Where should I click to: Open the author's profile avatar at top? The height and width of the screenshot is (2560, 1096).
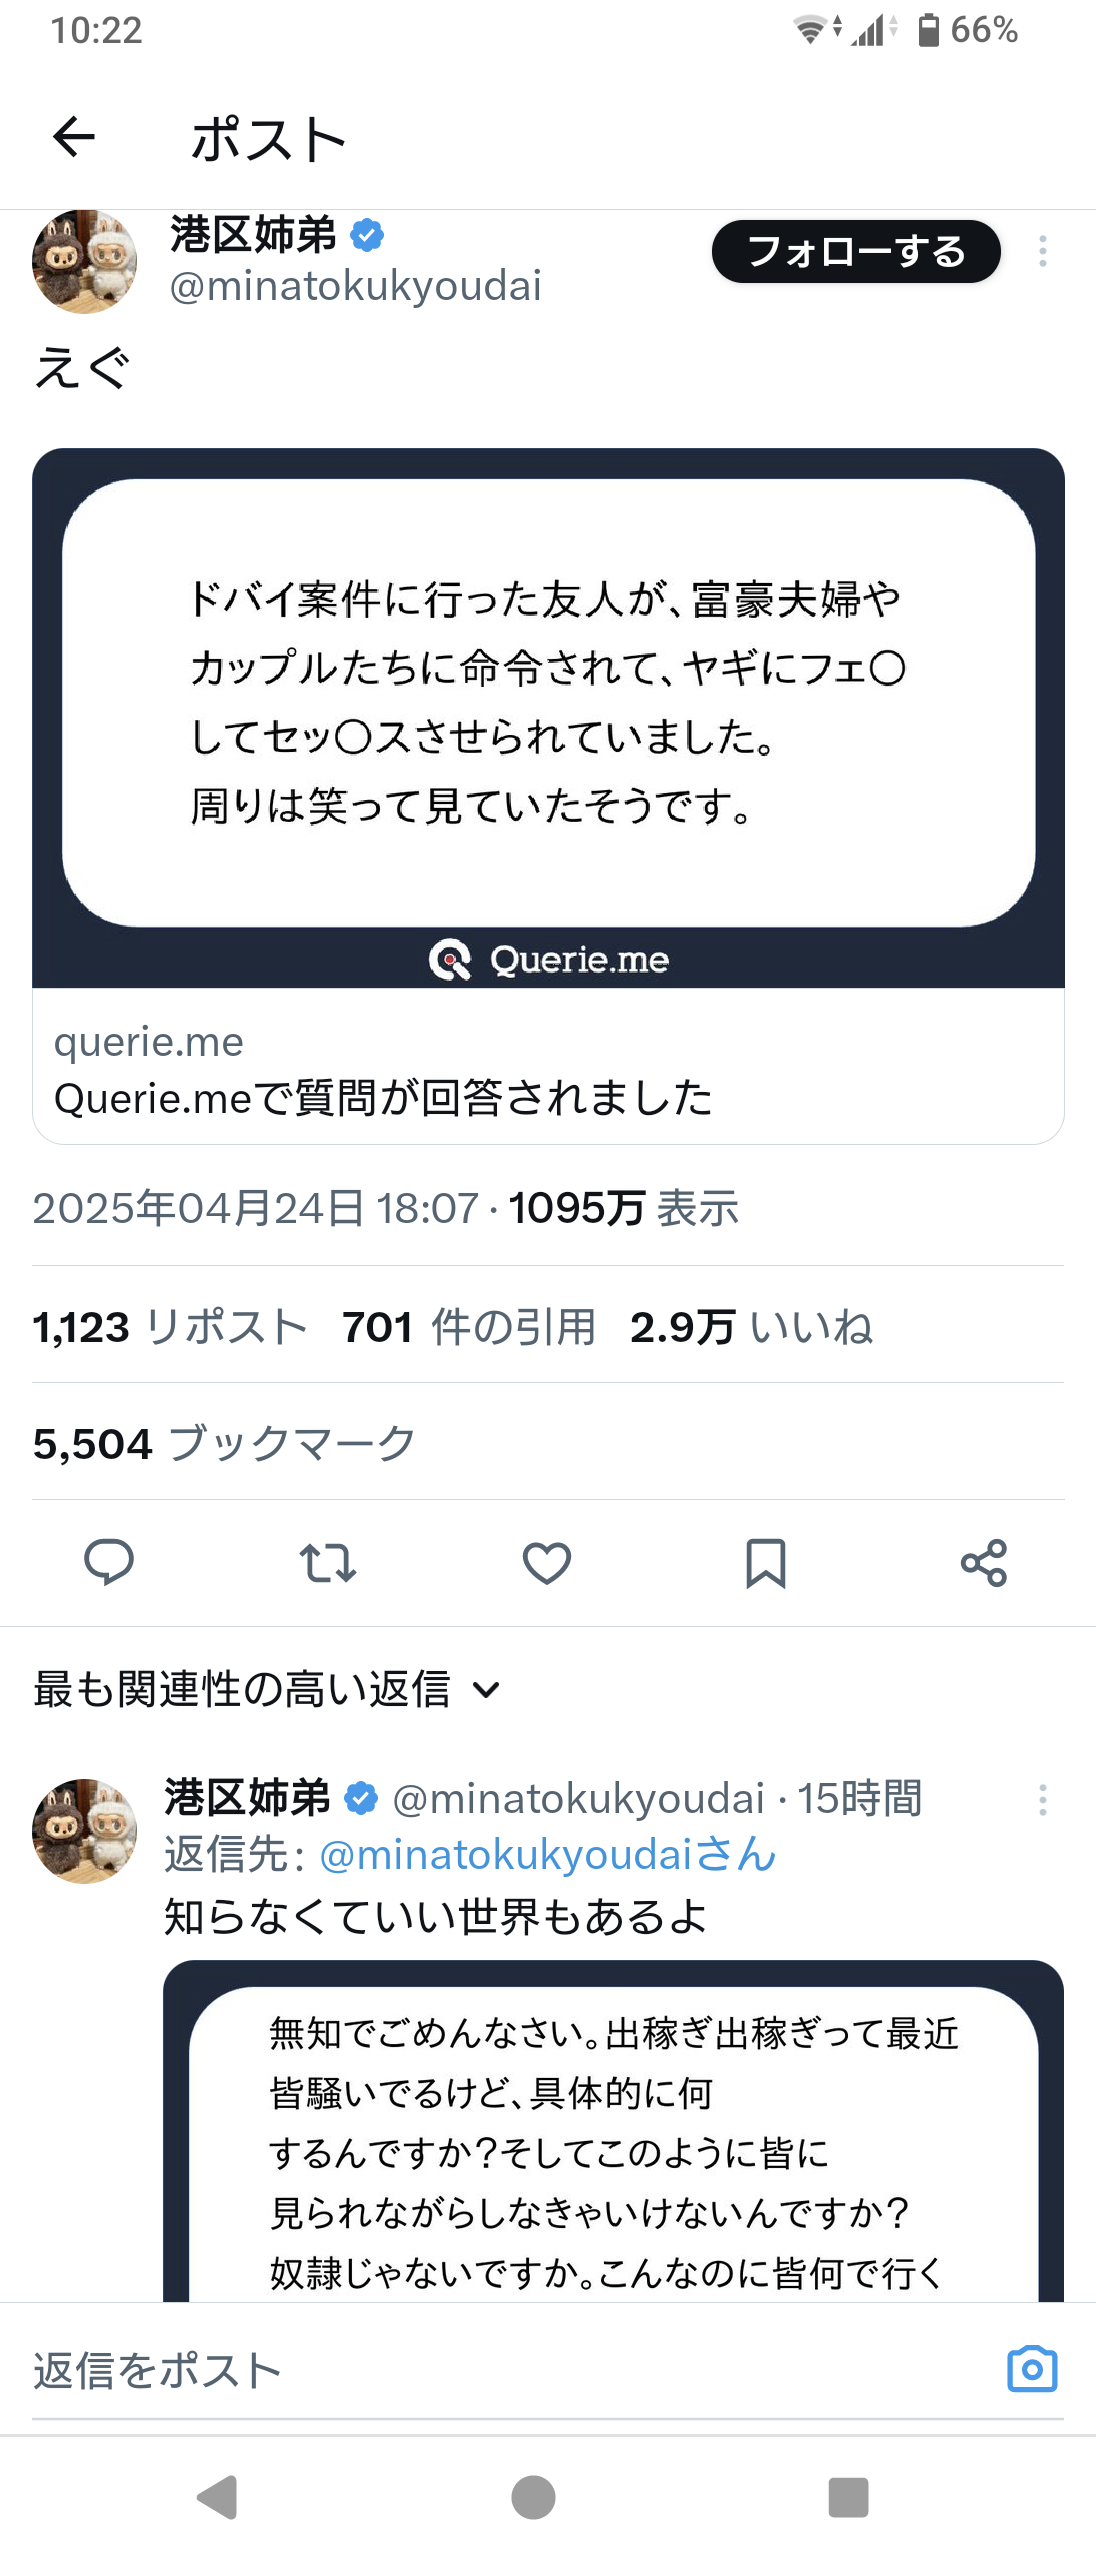coord(85,262)
